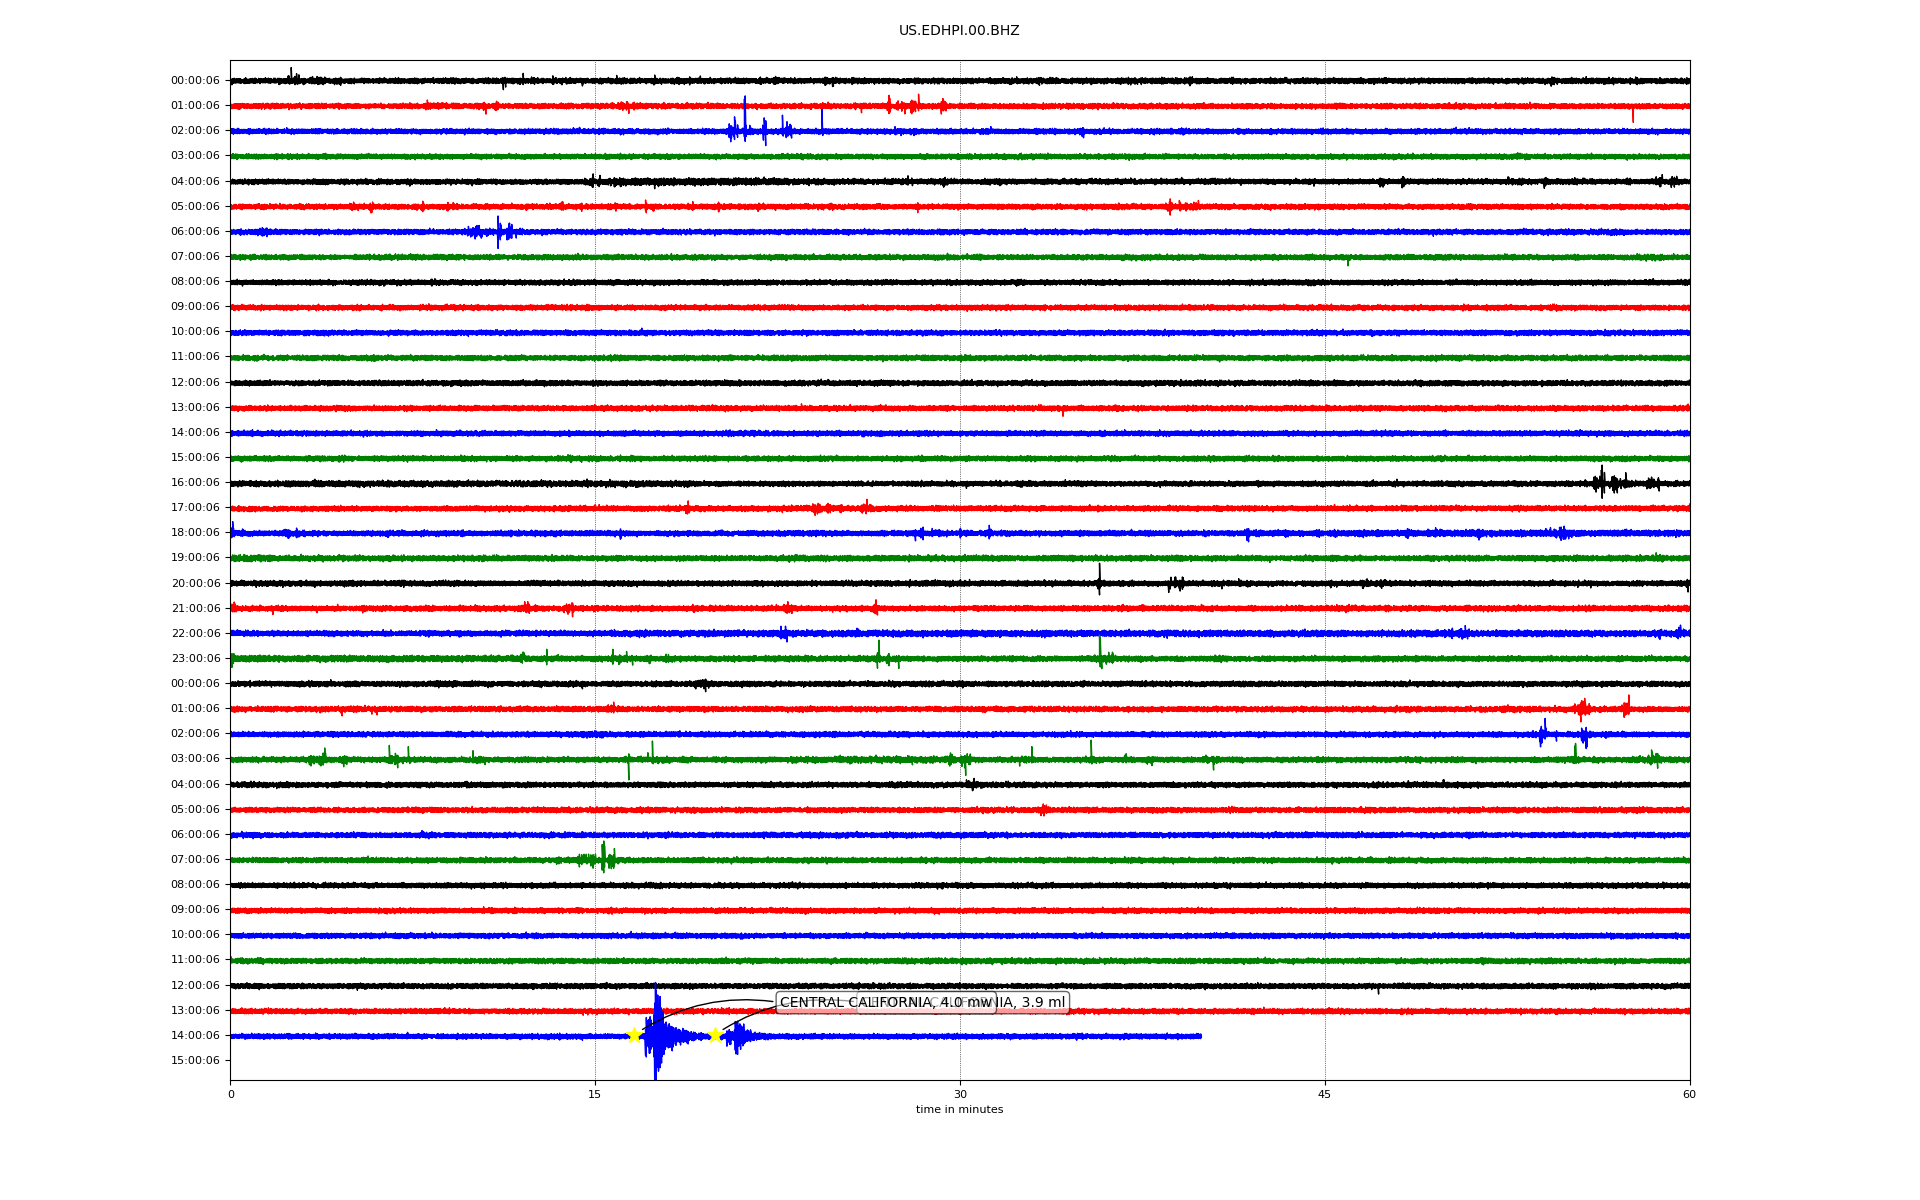
Task: Click the black burst on the 16:00:06 trace
Action: click(1602, 483)
